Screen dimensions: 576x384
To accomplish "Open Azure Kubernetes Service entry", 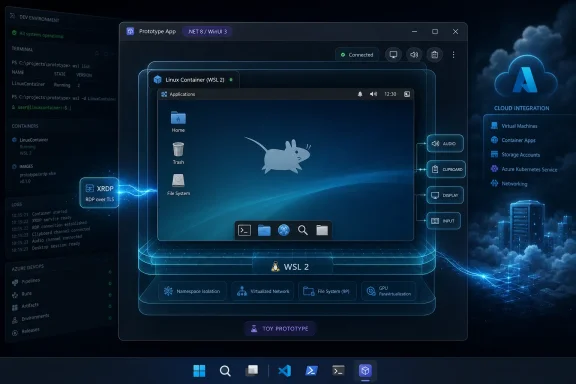I will click(524, 169).
